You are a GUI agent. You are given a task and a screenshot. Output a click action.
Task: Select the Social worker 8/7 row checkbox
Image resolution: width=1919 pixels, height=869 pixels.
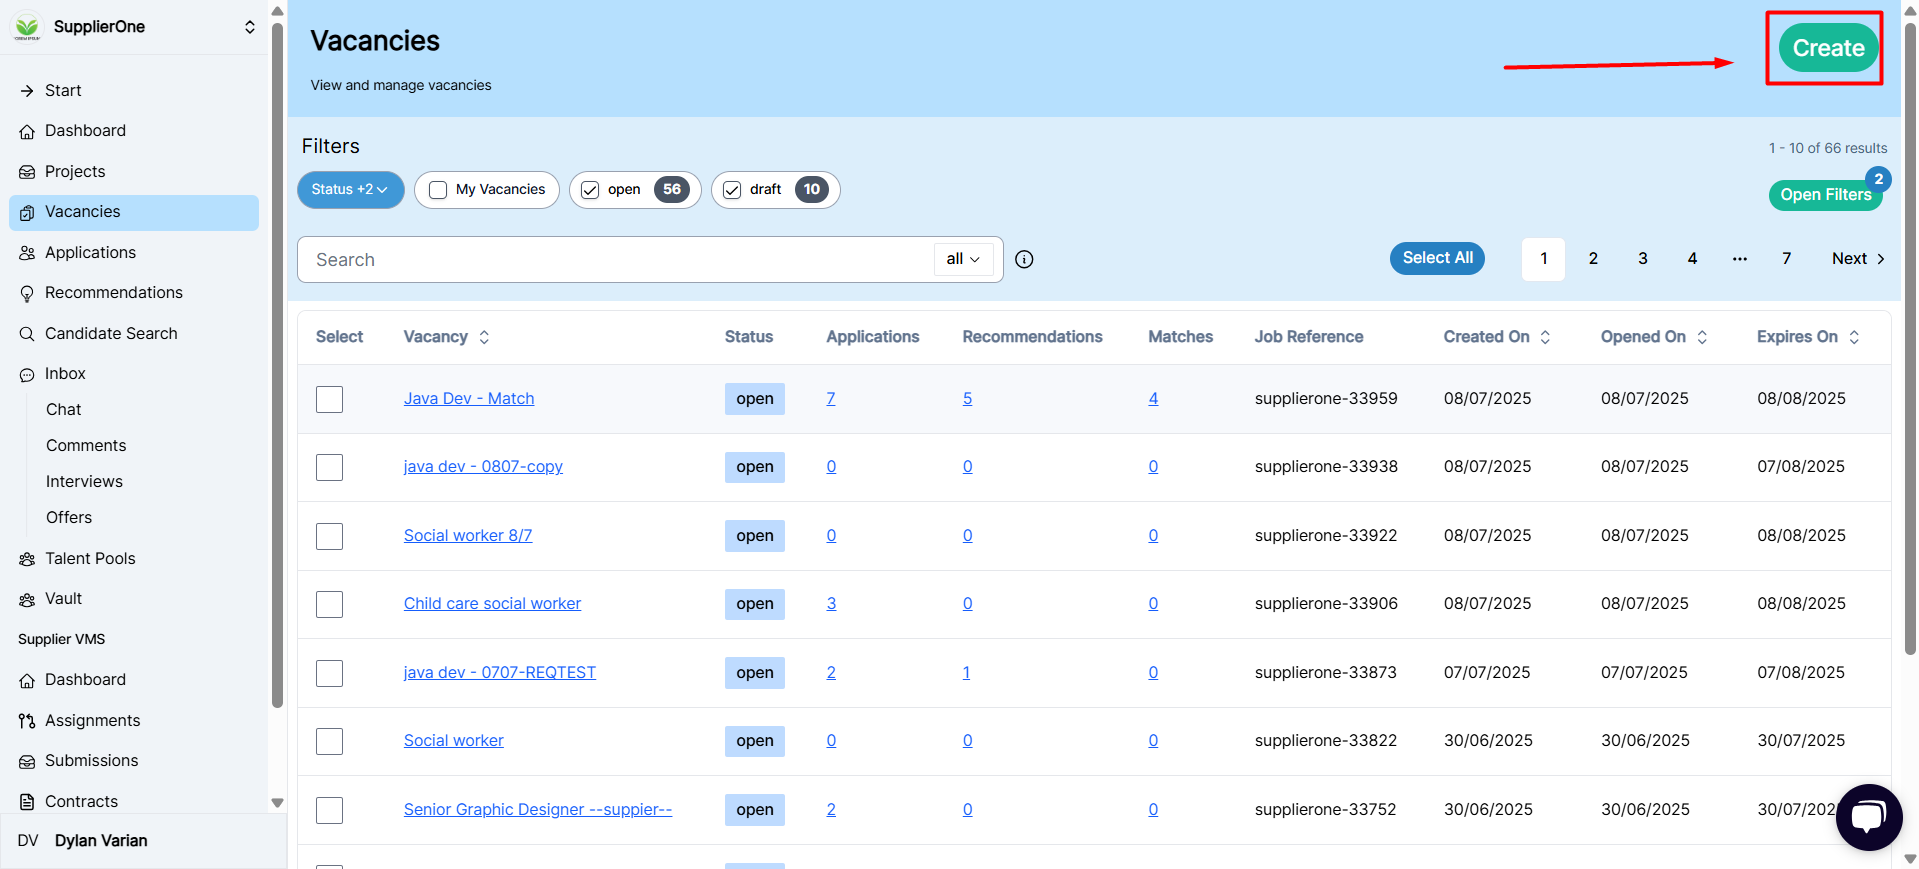(329, 536)
